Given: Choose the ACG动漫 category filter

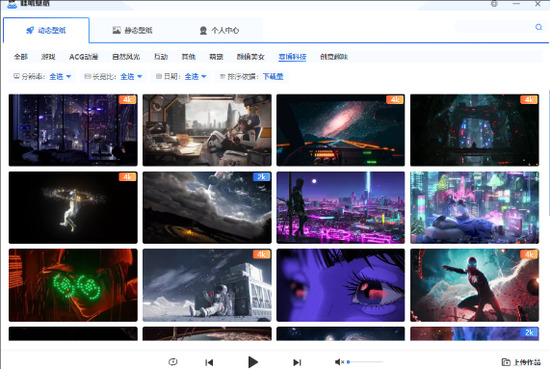Looking at the screenshot, I should click(x=83, y=57).
